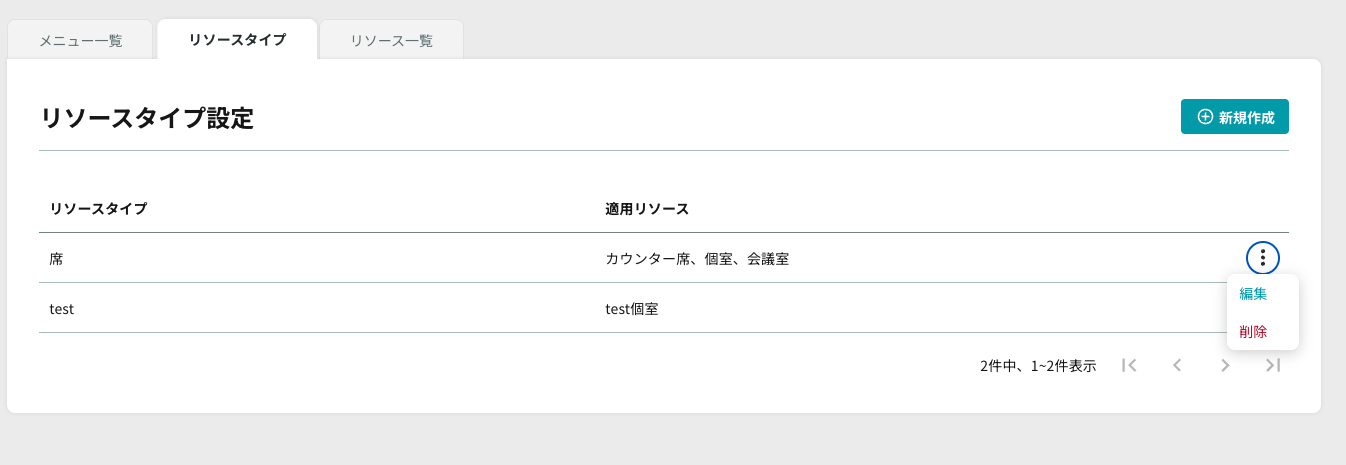Jump to last page icon
1346x465 pixels.
pos(1273,366)
